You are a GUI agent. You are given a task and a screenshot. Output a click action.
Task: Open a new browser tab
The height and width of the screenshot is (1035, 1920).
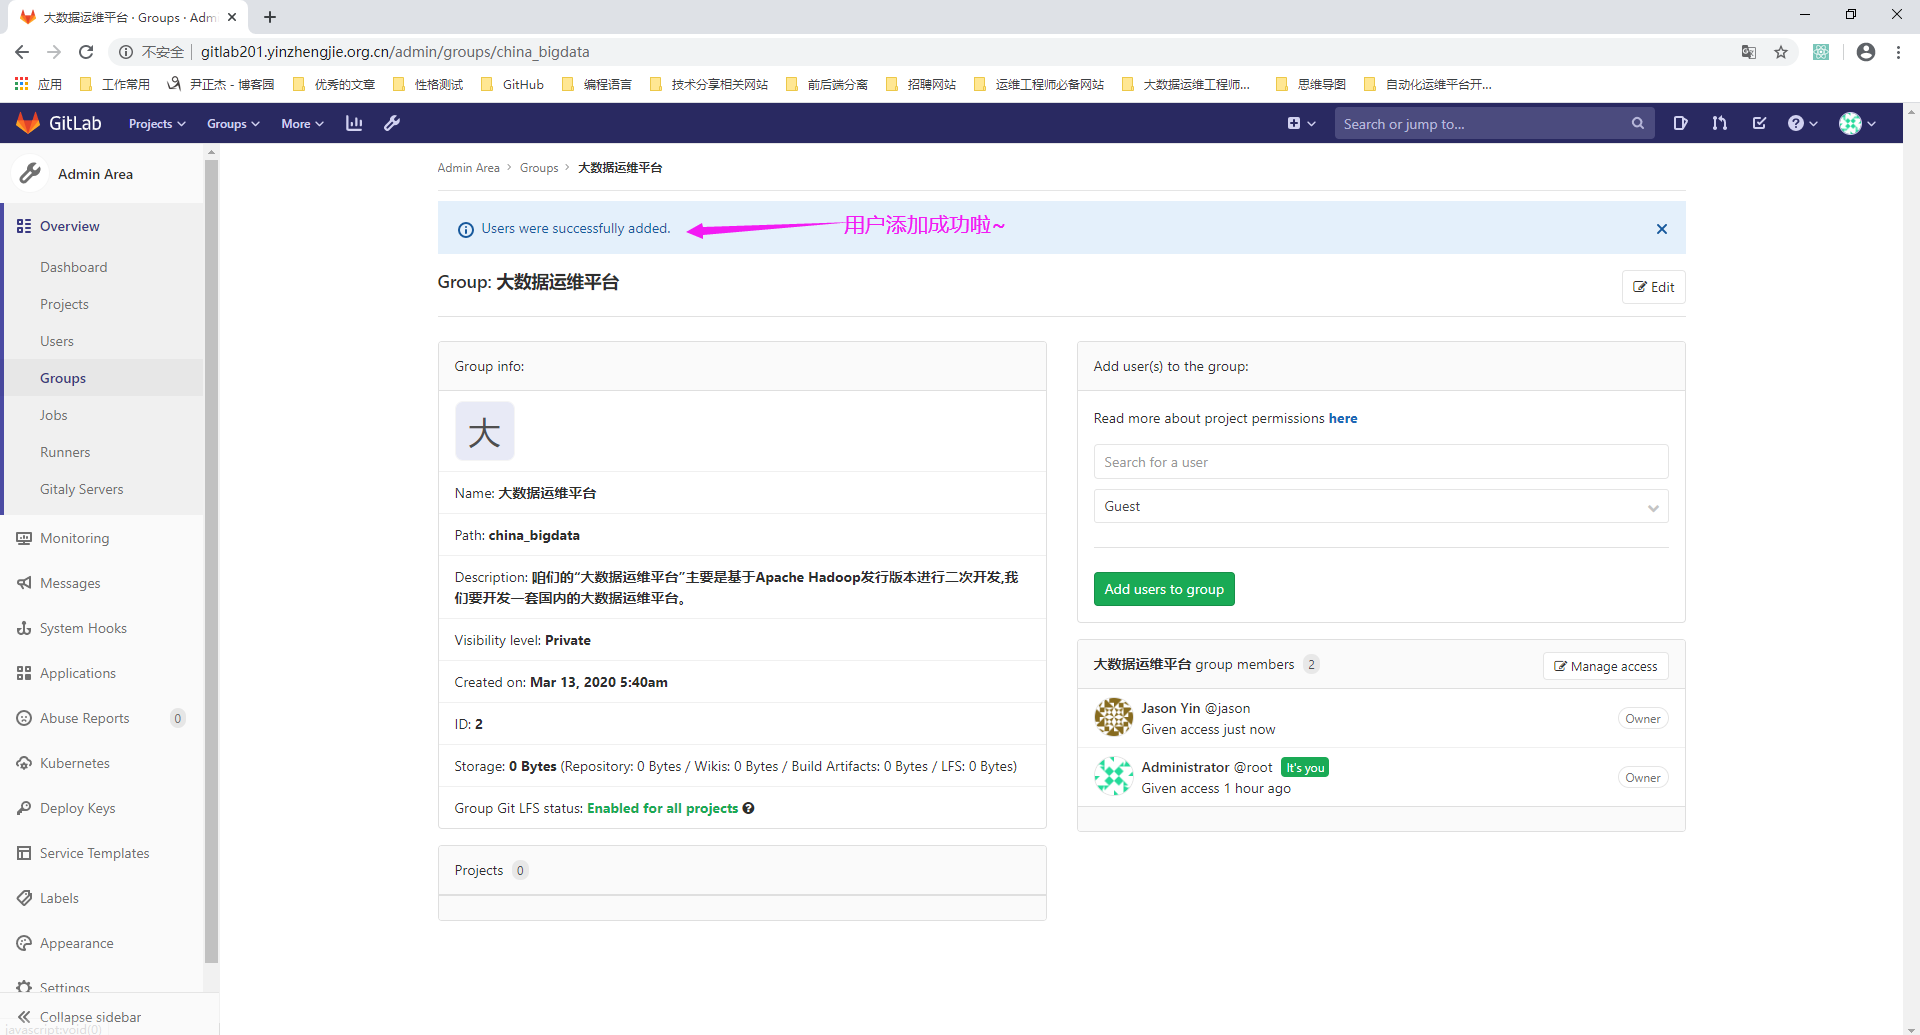coord(270,17)
